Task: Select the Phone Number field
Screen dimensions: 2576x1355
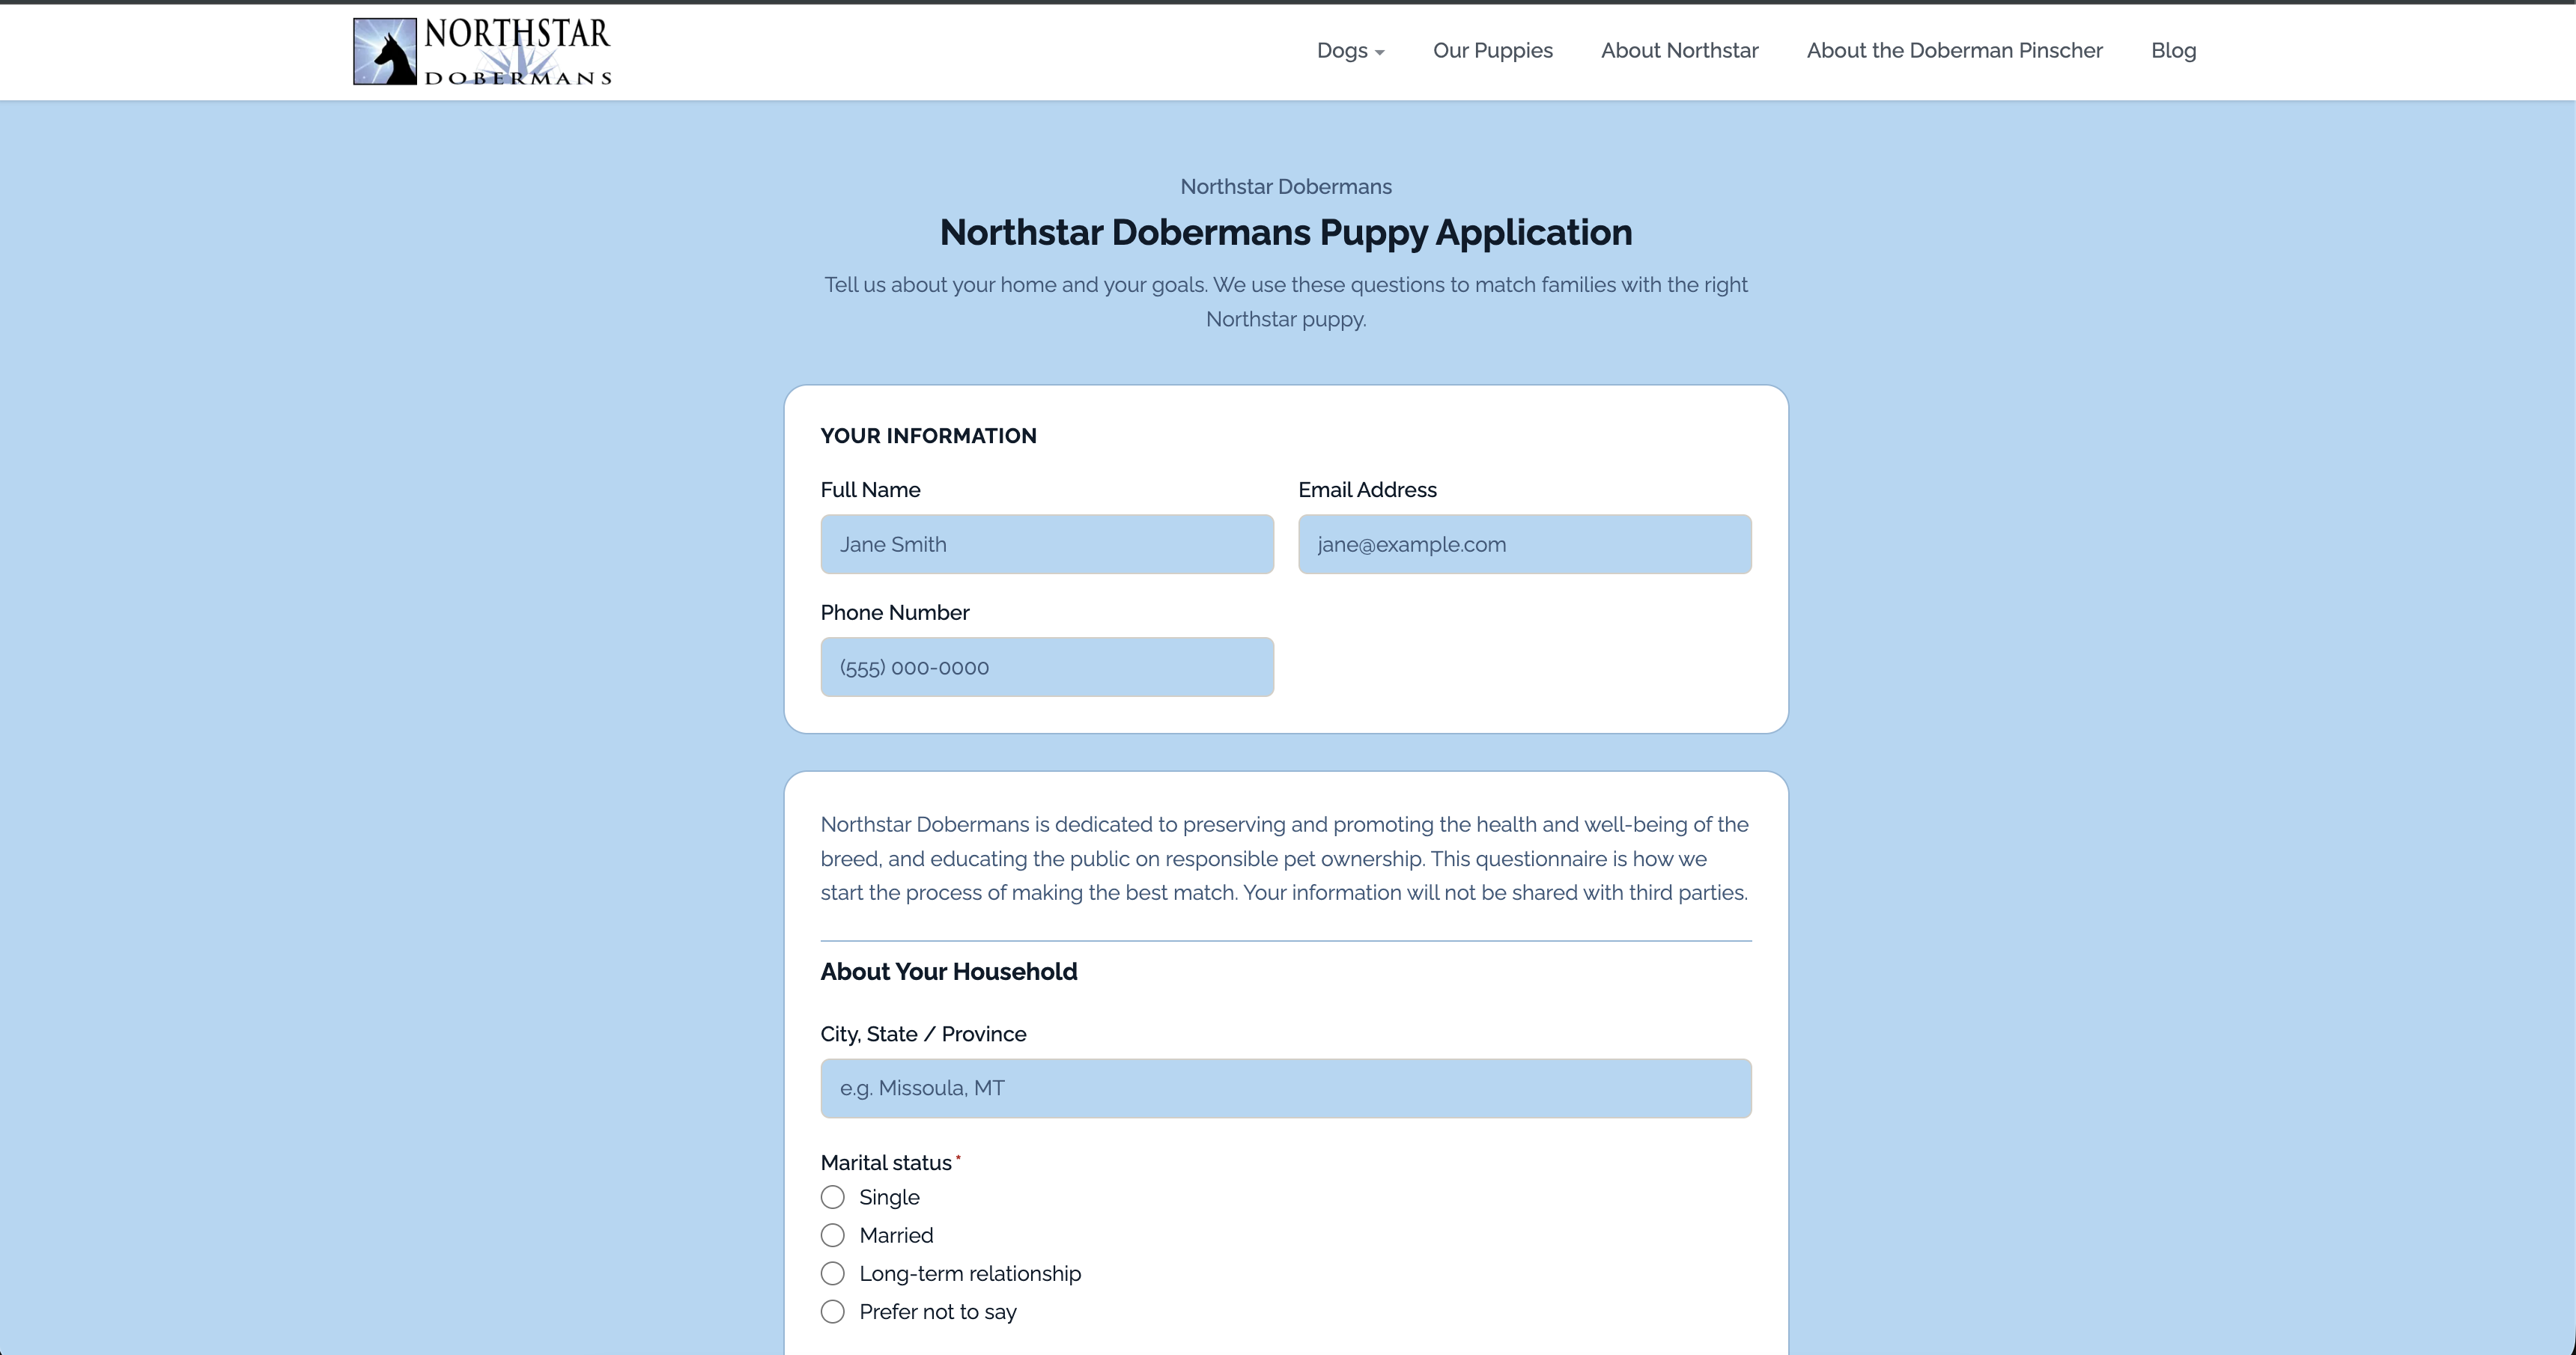Action: [1047, 667]
